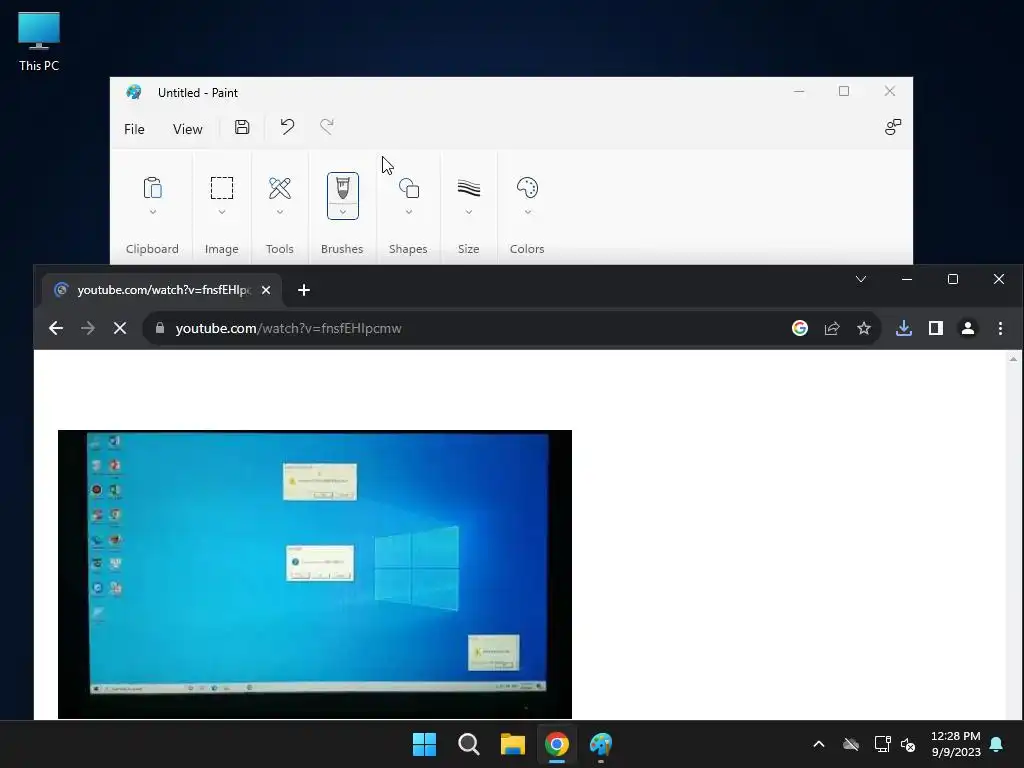
Task: Open the File menu in Paint
Action: click(x=134, y=129)
